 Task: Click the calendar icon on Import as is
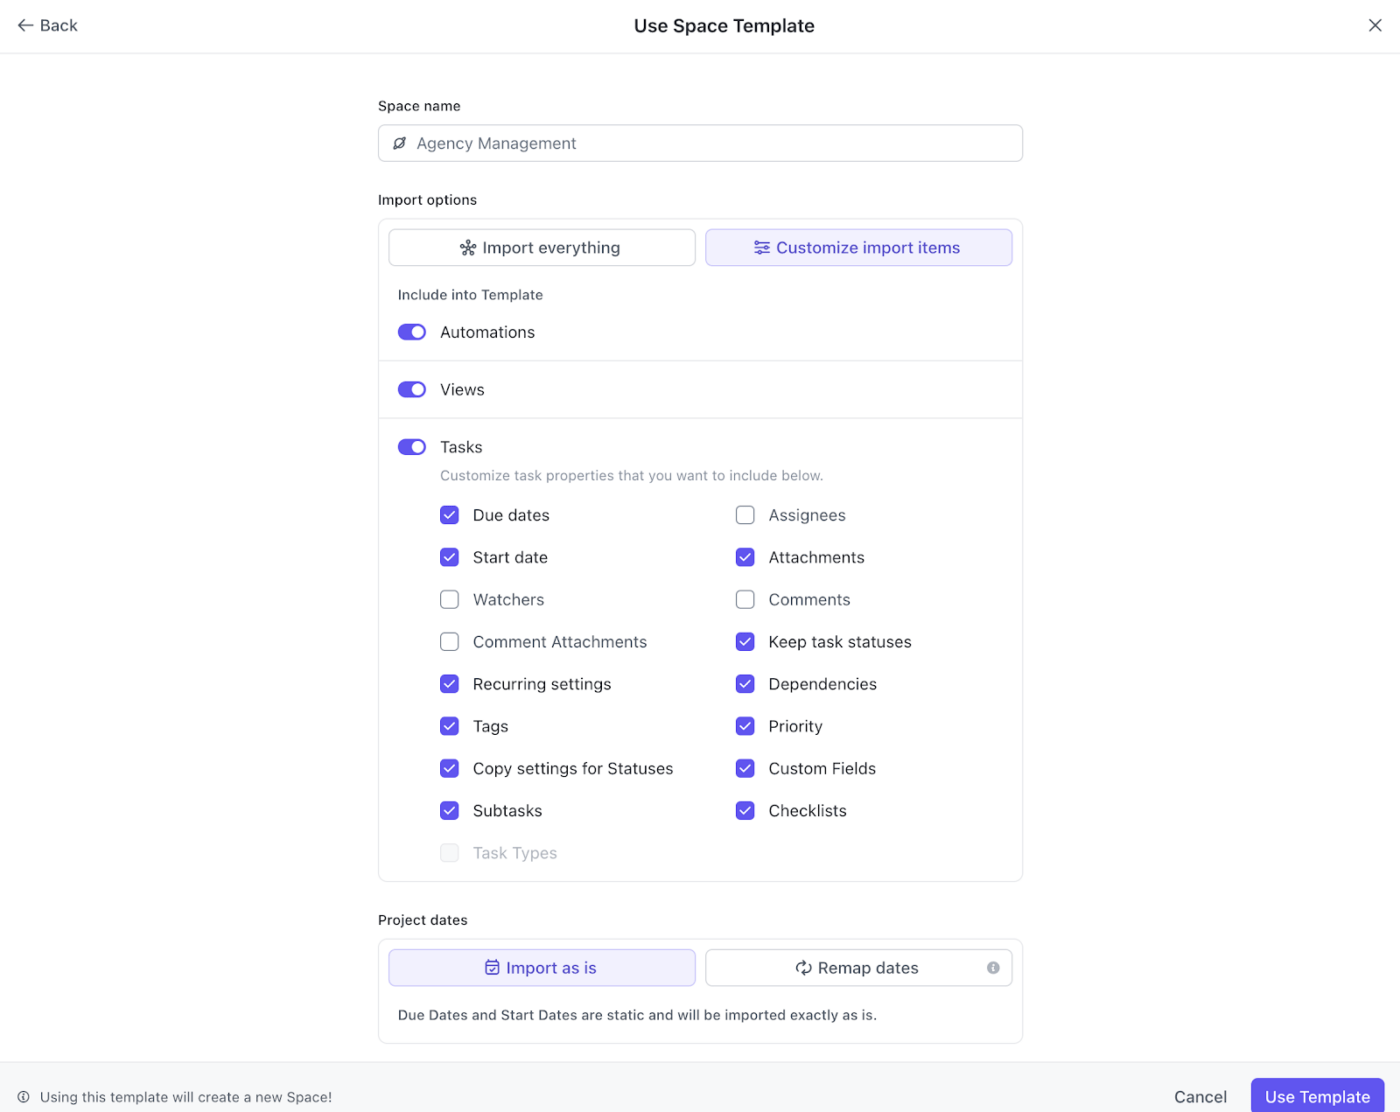click(x=492, y=967)
